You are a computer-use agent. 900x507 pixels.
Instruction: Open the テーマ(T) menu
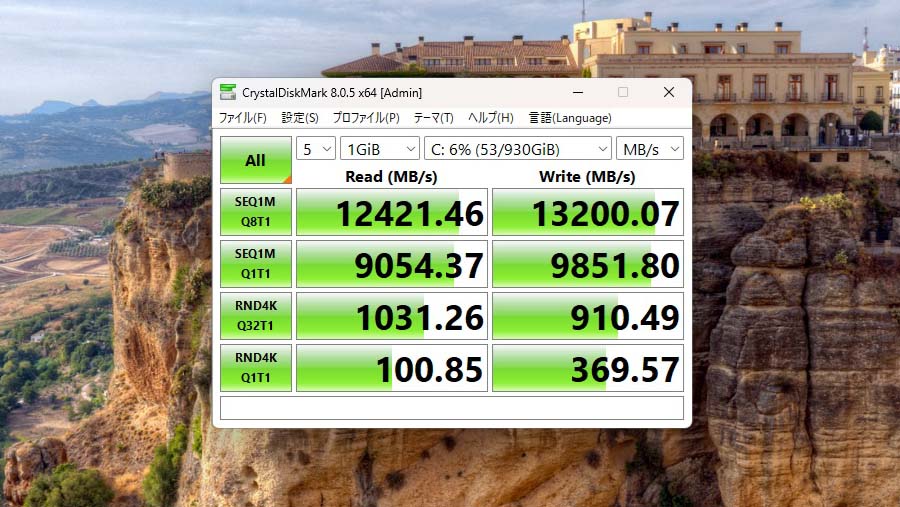pos(433,118)
